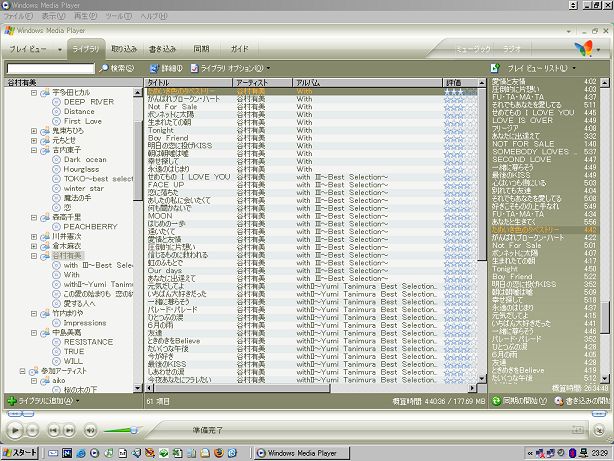This screenshot has width=614, height=461.
Task: Select the Distance album in the tree
Action: 79,112
